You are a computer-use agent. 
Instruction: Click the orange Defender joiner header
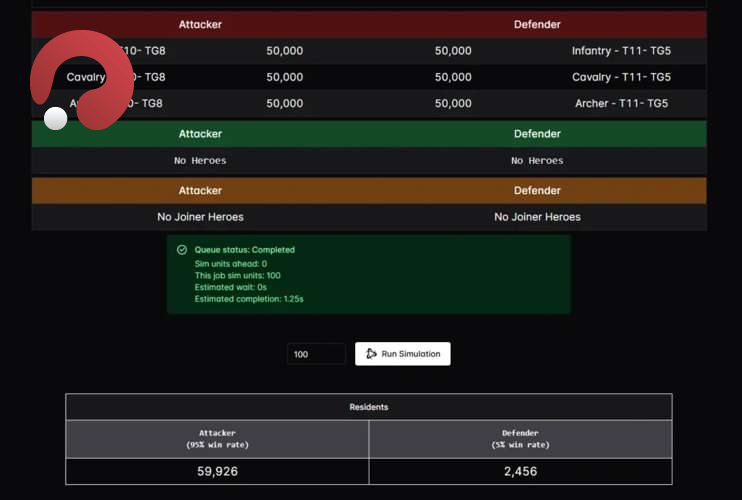537,191
